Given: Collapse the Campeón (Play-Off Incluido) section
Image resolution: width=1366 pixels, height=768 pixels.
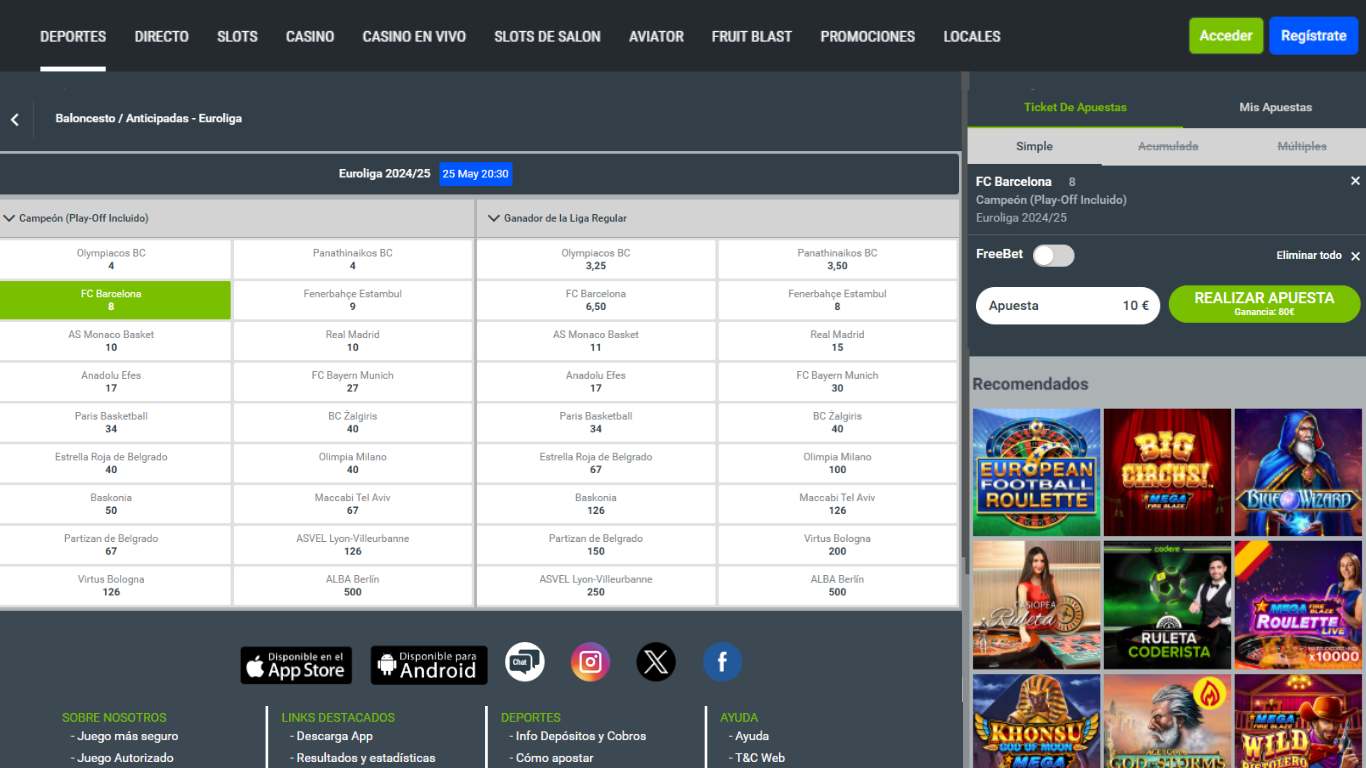Looking at the screenshot, I should [x=10, y=218].
